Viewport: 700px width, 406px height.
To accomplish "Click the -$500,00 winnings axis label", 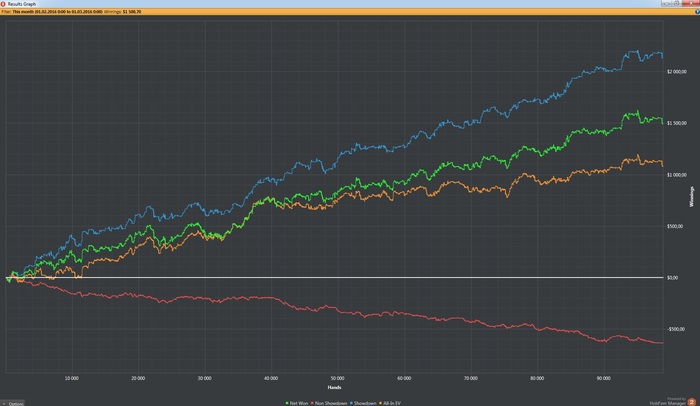I will coord(676,329).
